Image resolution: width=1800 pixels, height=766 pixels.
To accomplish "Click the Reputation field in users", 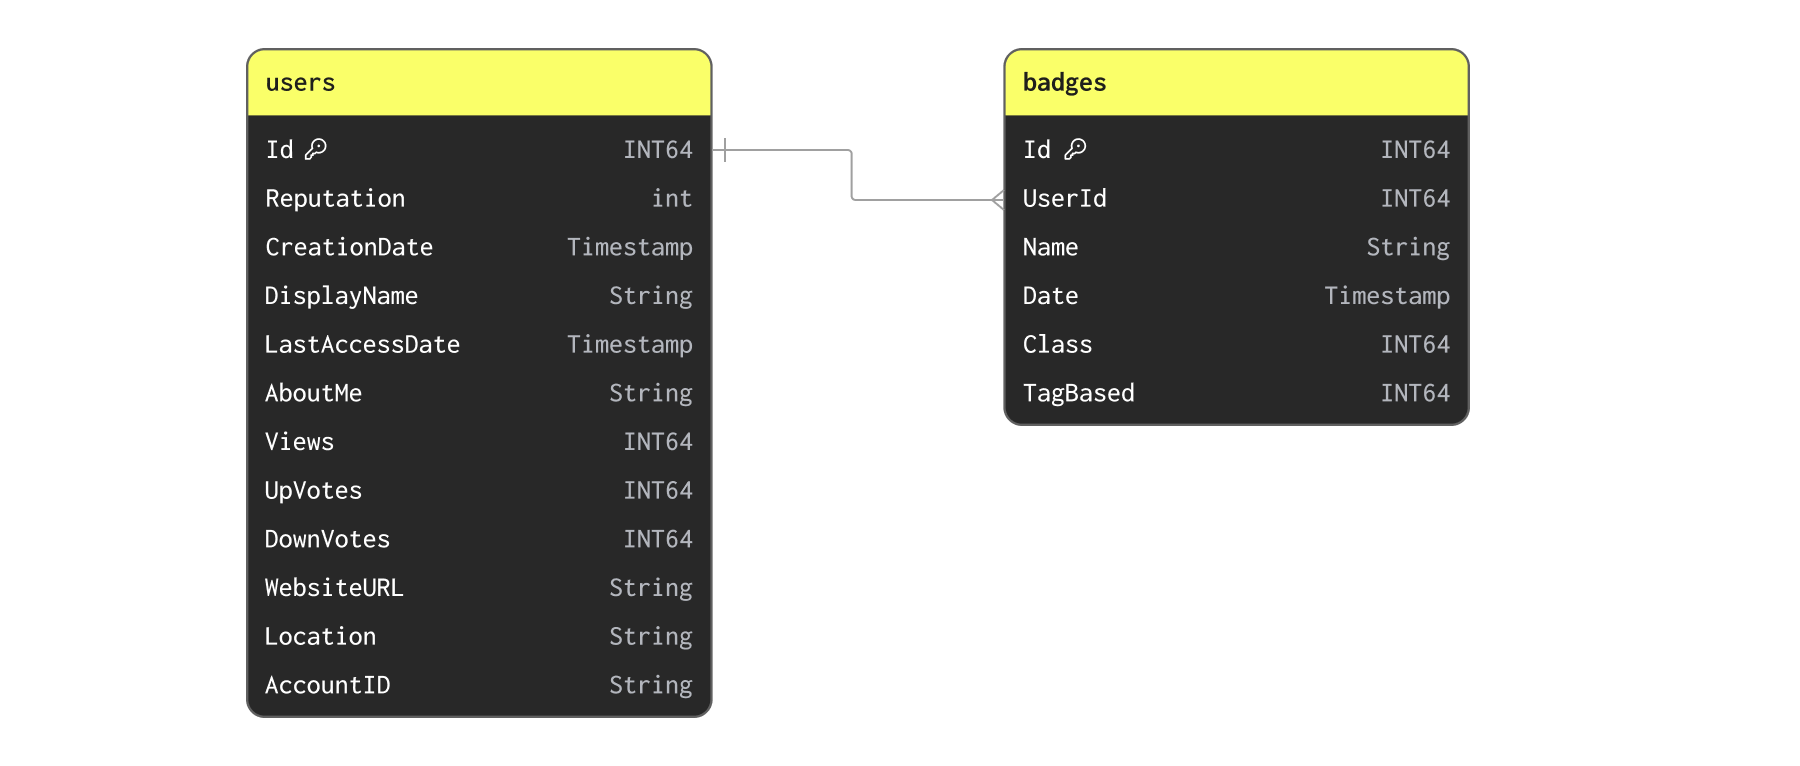I will tap(335, 199).
